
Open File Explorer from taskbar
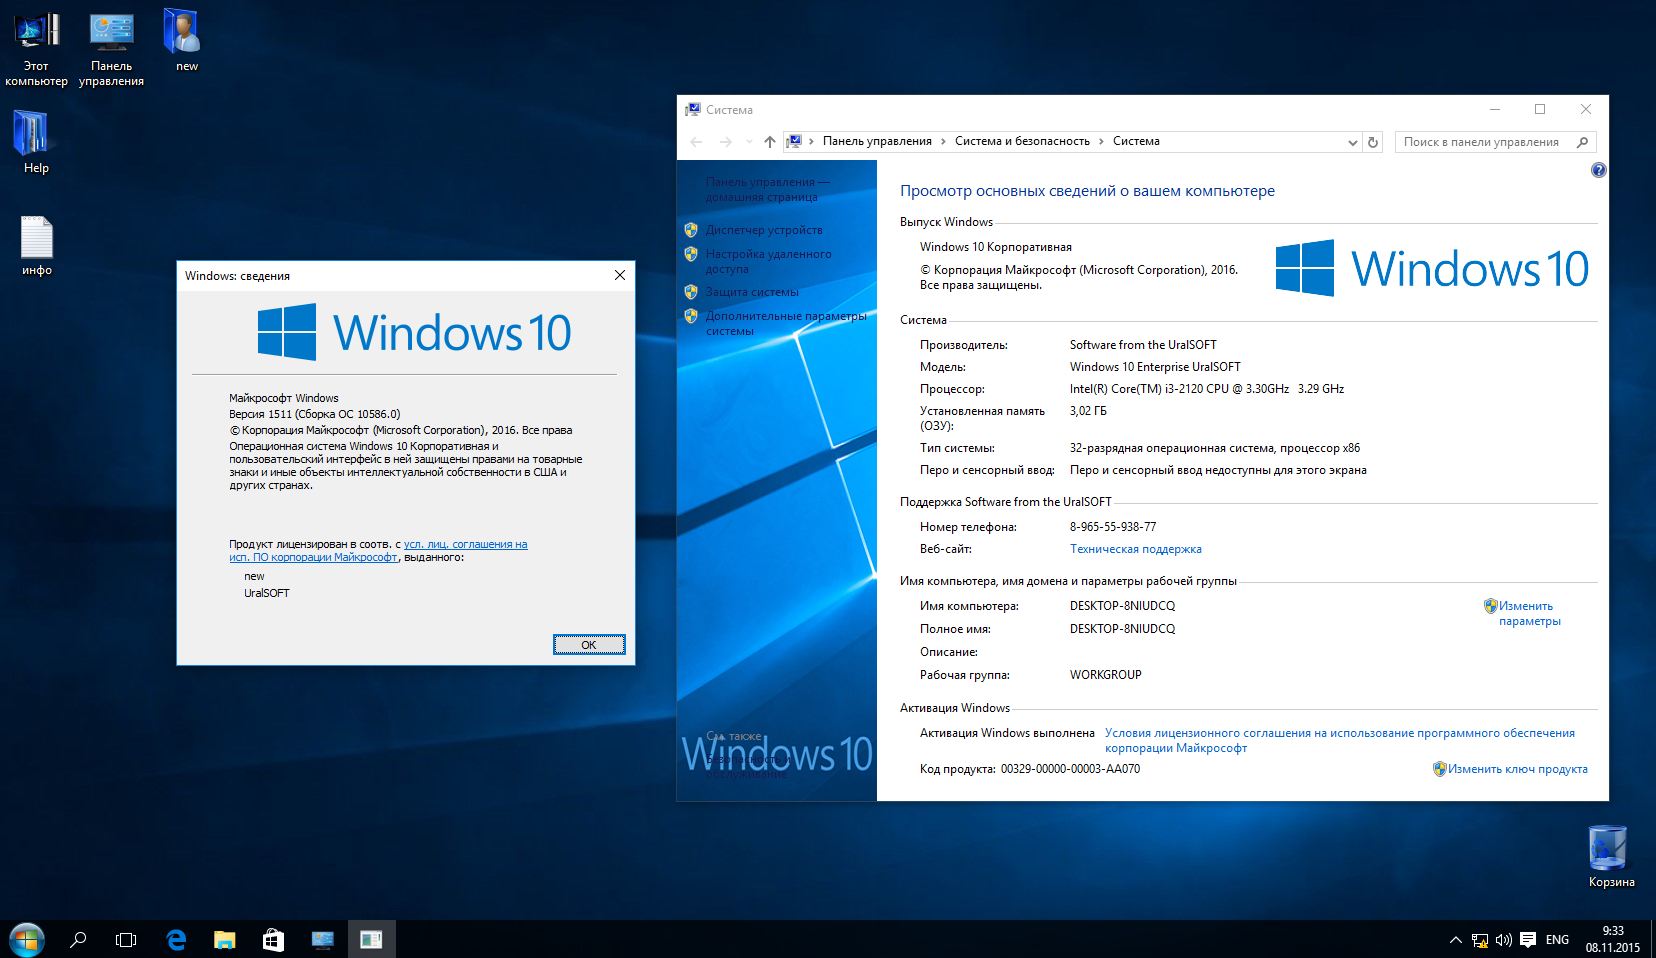tap(225, 939)
